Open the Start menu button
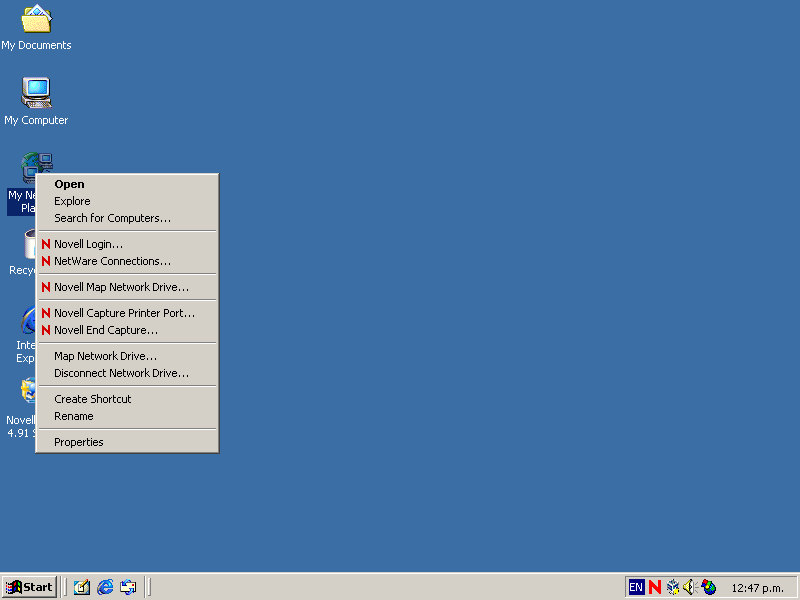Viewport: 800px width, 600px height. click(29, 587)
